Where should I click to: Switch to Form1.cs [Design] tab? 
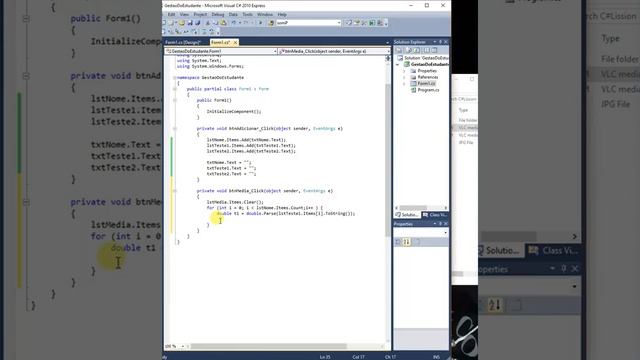coord(183,42)
